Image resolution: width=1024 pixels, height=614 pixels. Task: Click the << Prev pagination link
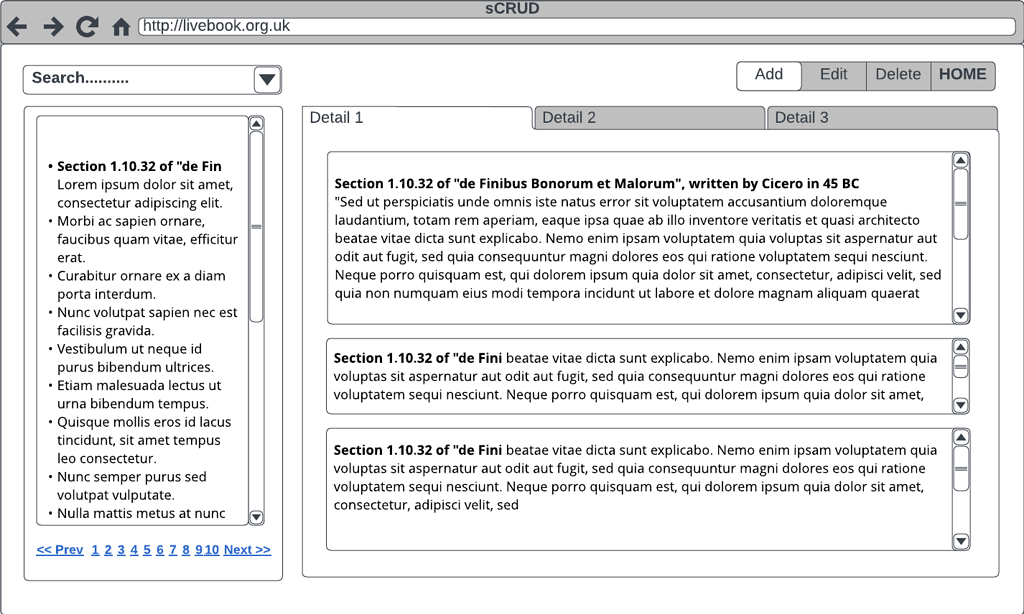pyautogui.click(x=60, y=550)
